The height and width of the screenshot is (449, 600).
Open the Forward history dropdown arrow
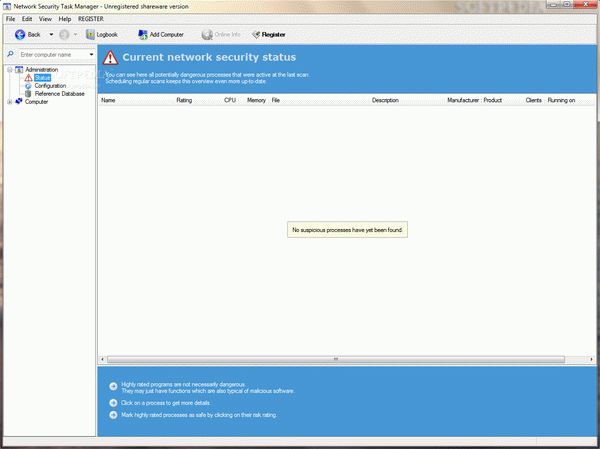(x=75, y=34)
